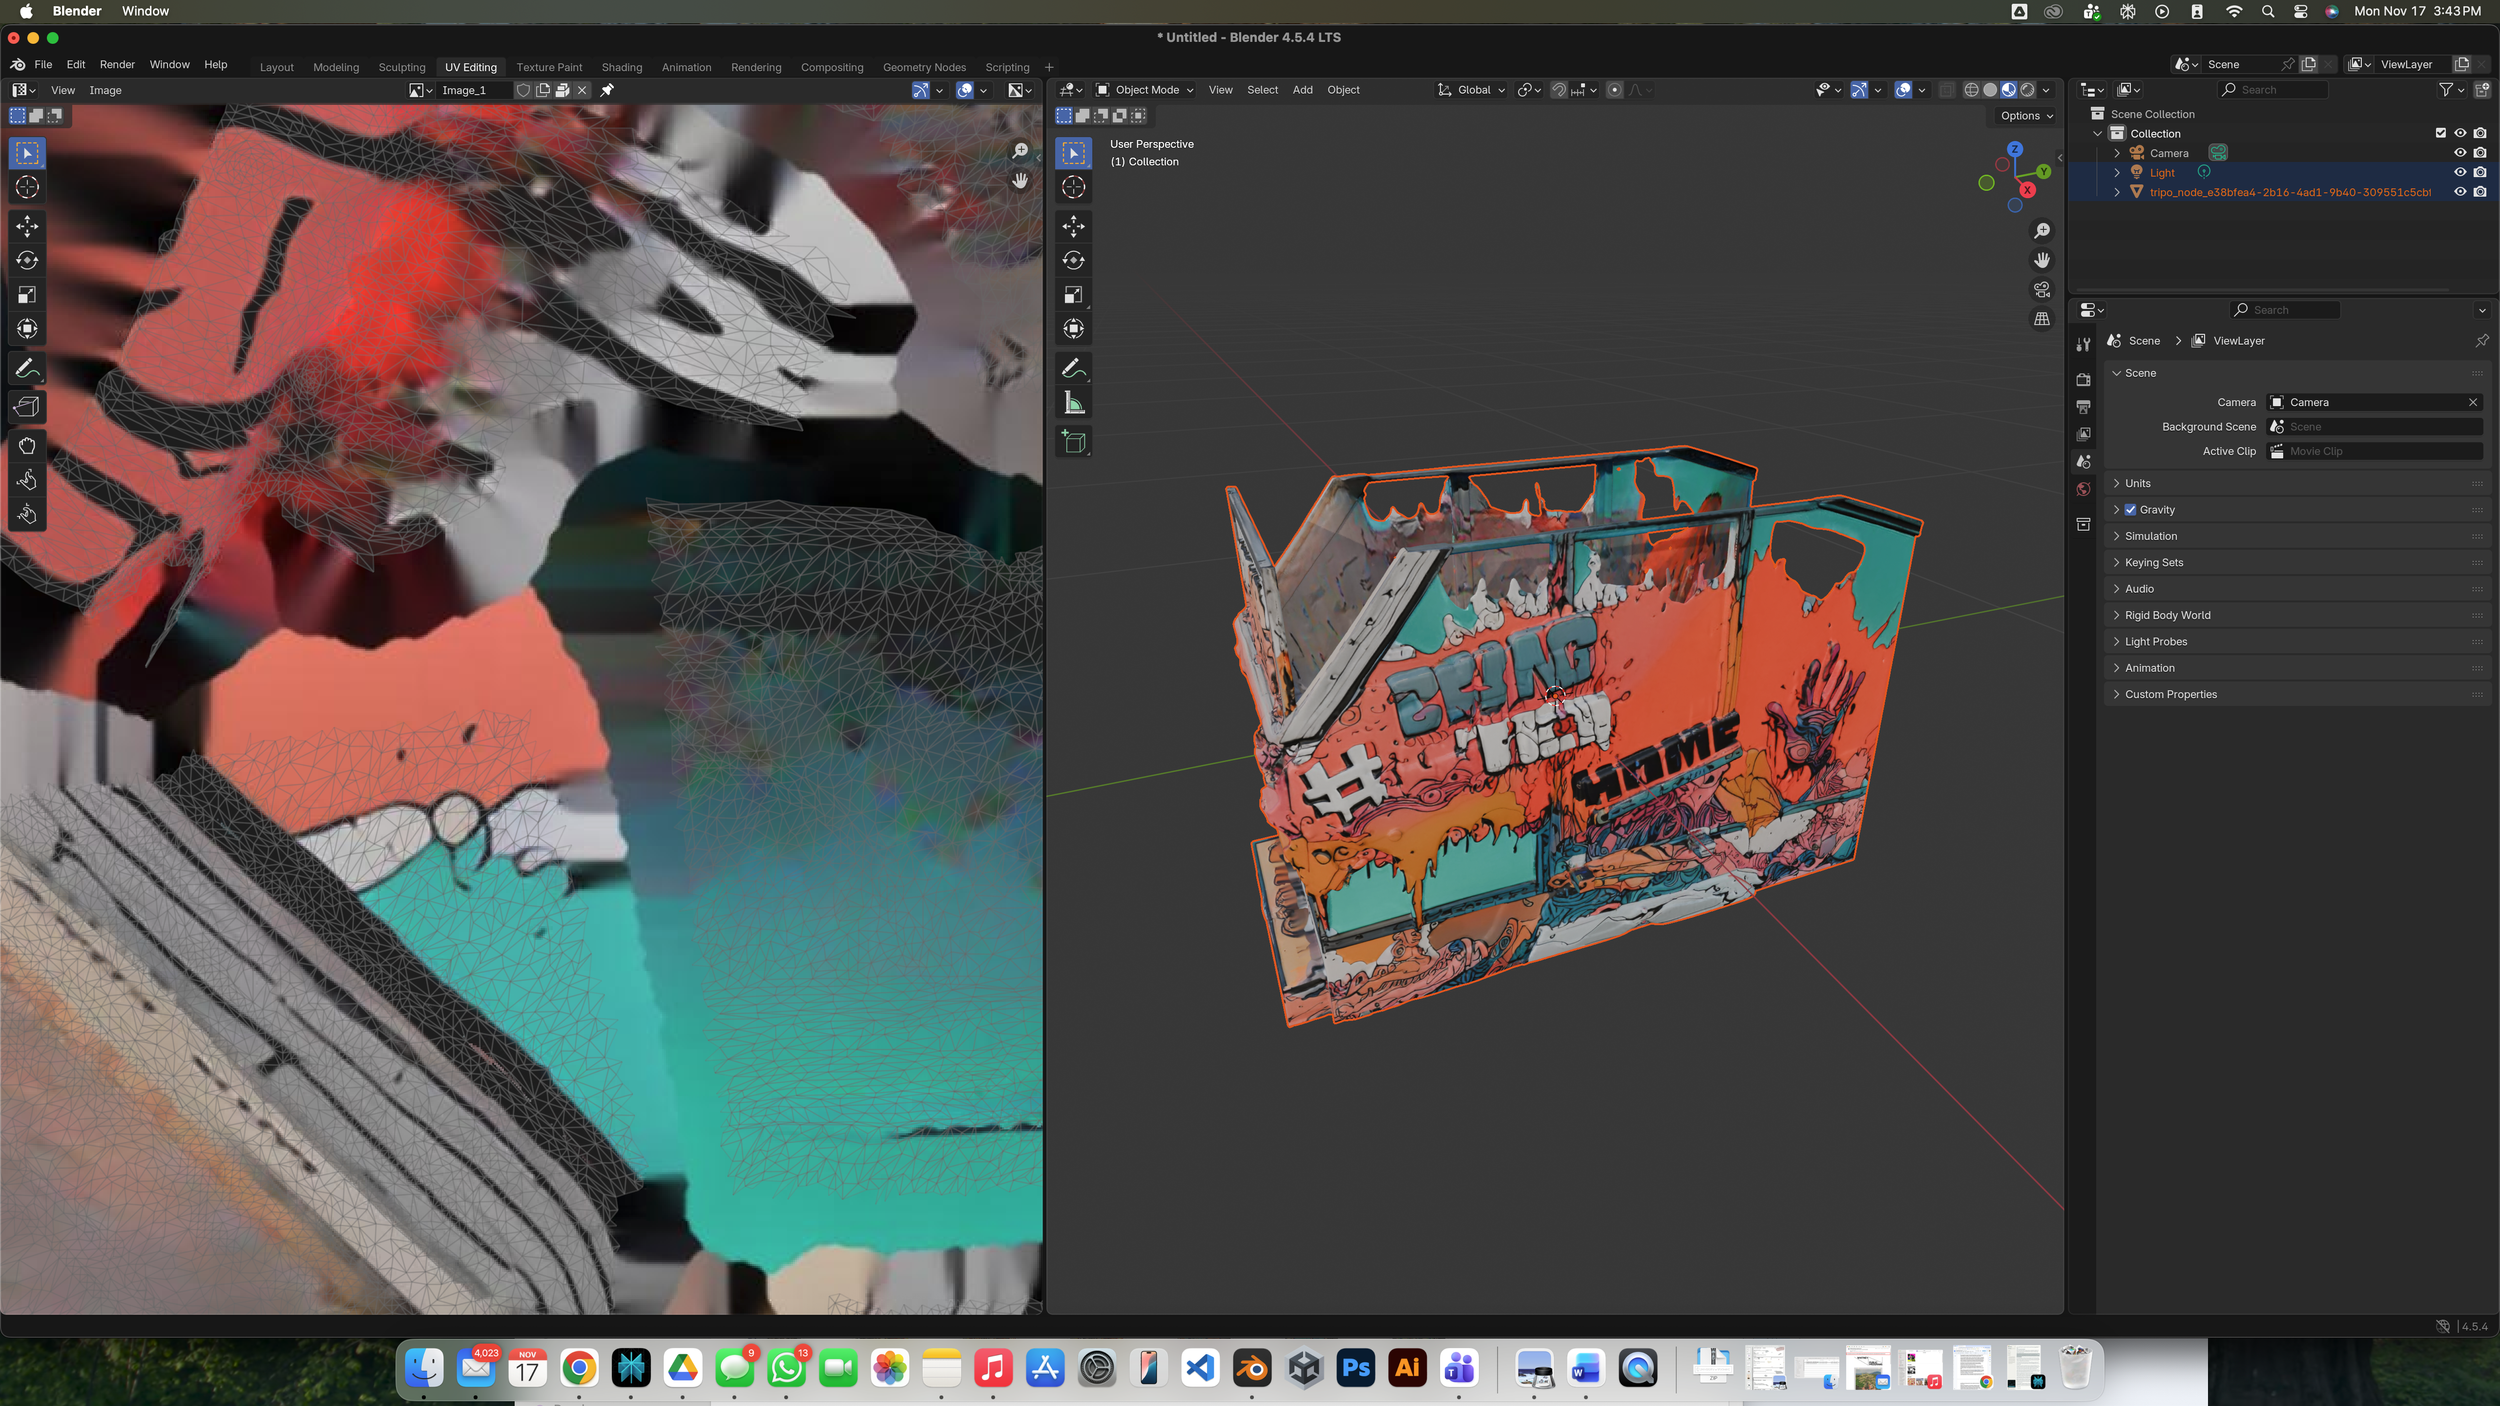
Task: Select the Annotate tool in UV editor
Action: click(x=27, y=369)
